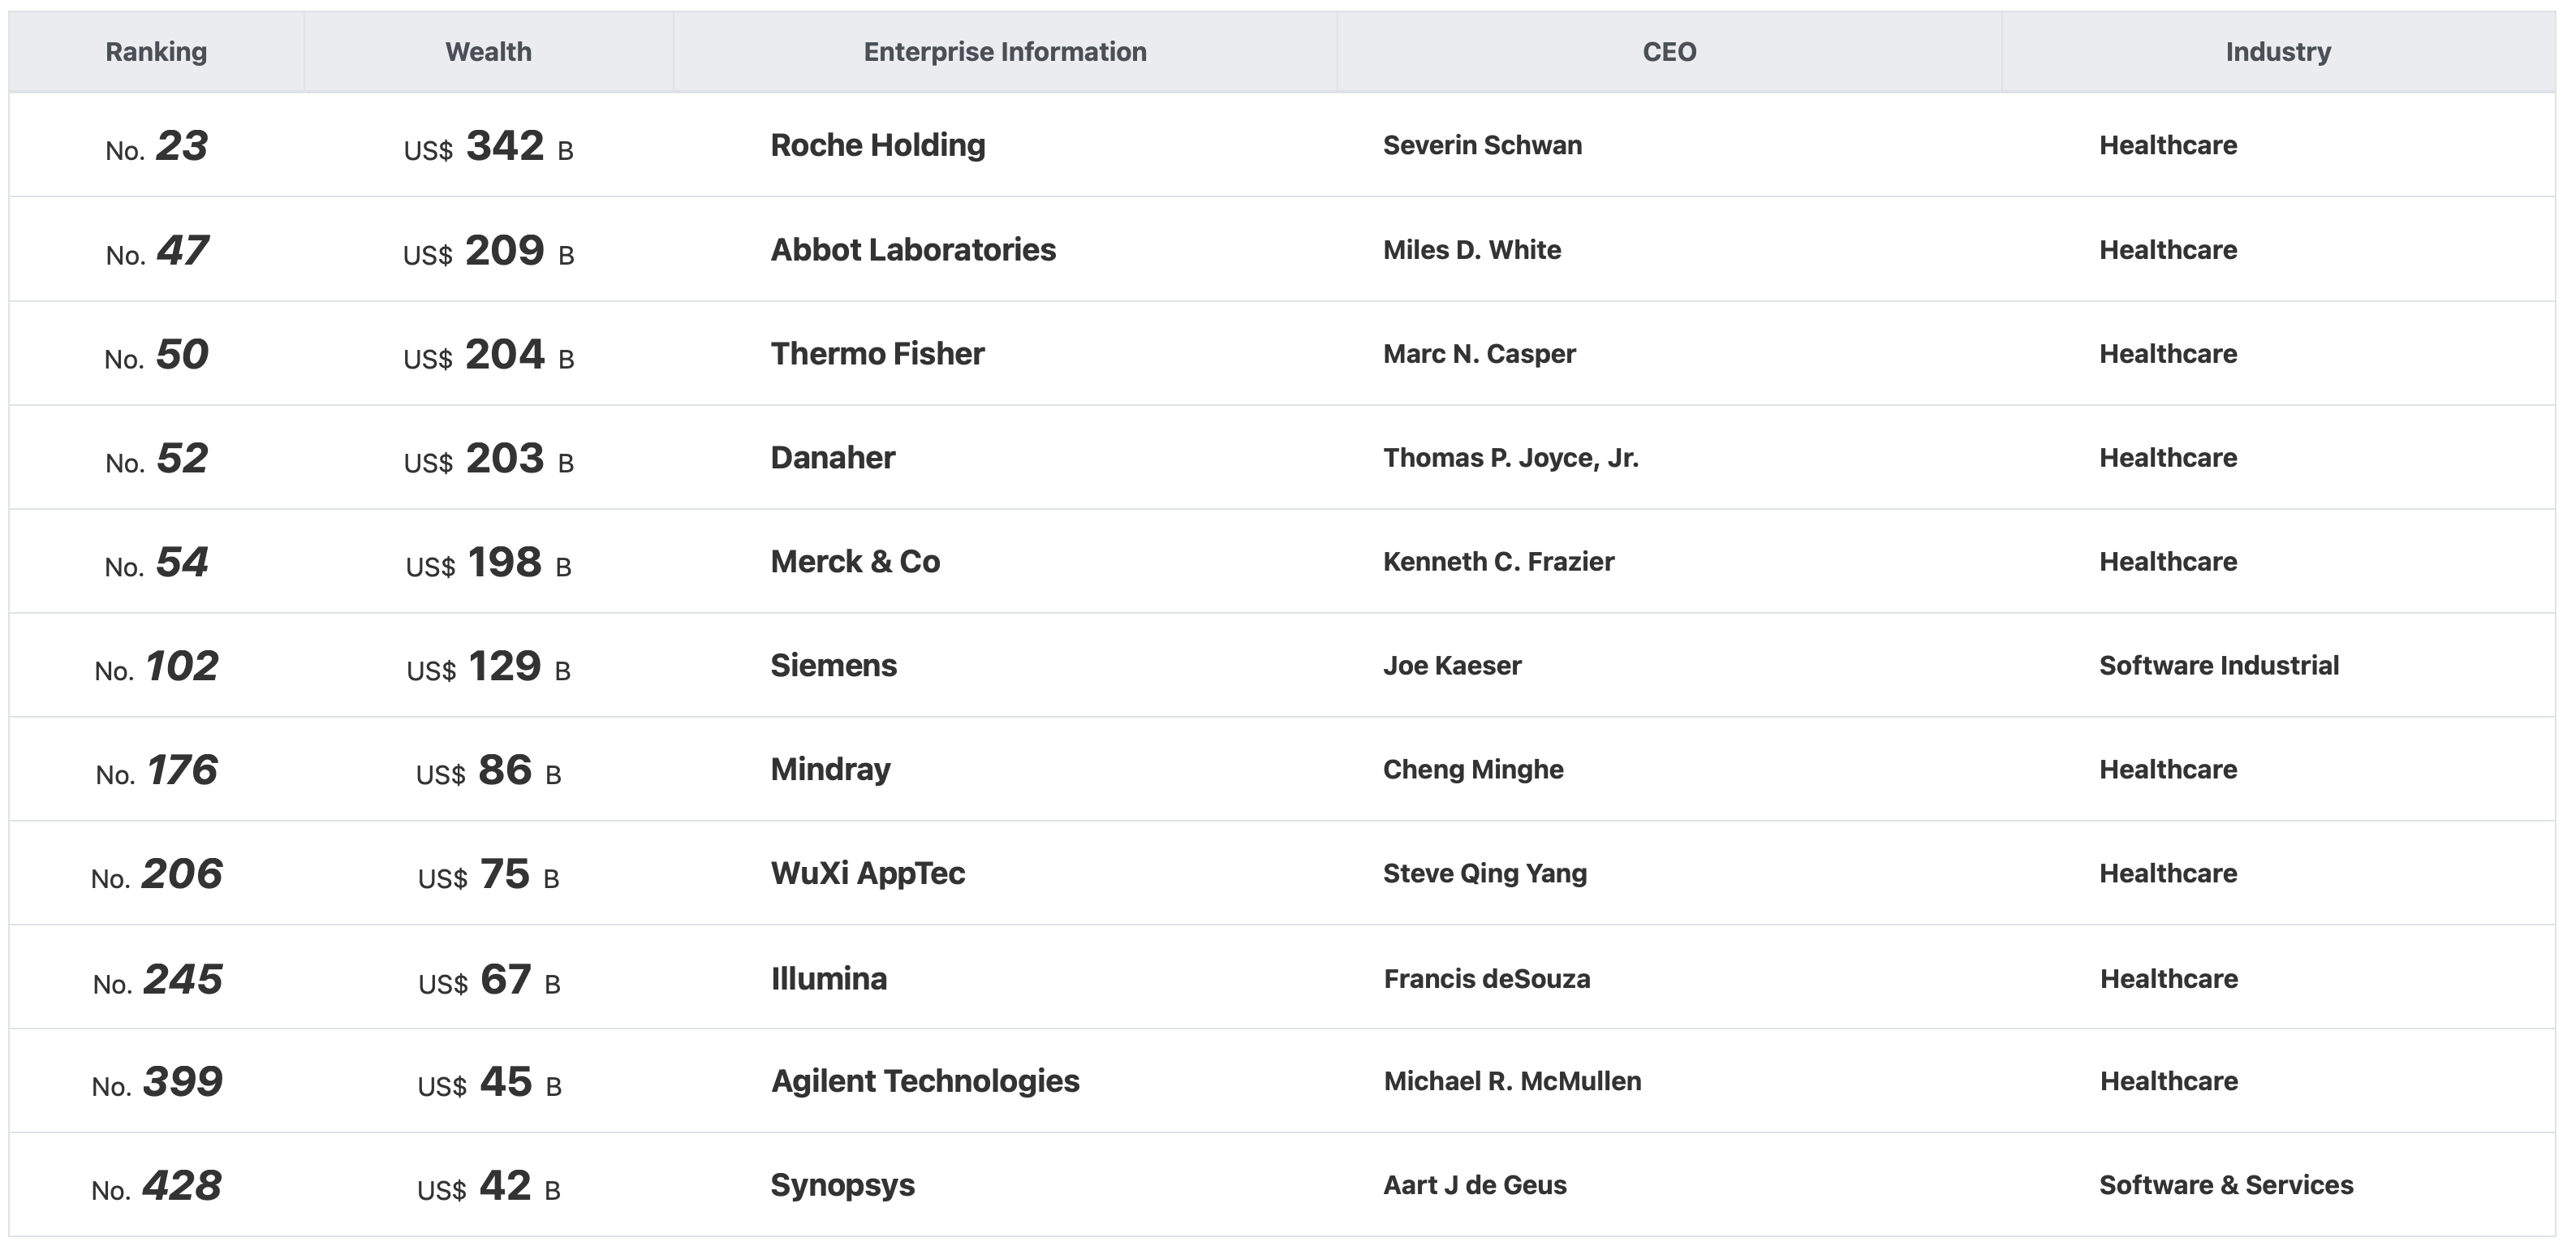
Task: Open the Synopsys company entry
Action: coord(842,1186)
